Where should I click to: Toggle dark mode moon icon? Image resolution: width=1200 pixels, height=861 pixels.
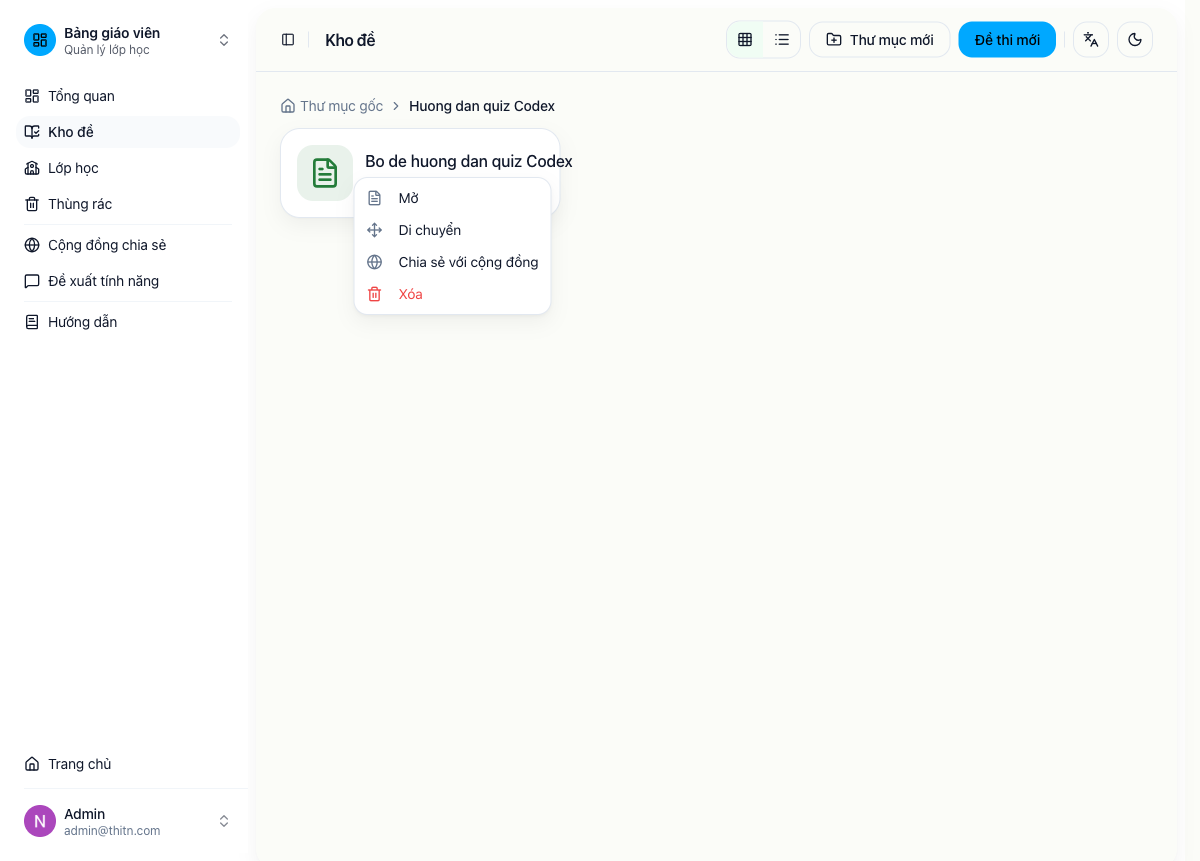coord(1135,40)
